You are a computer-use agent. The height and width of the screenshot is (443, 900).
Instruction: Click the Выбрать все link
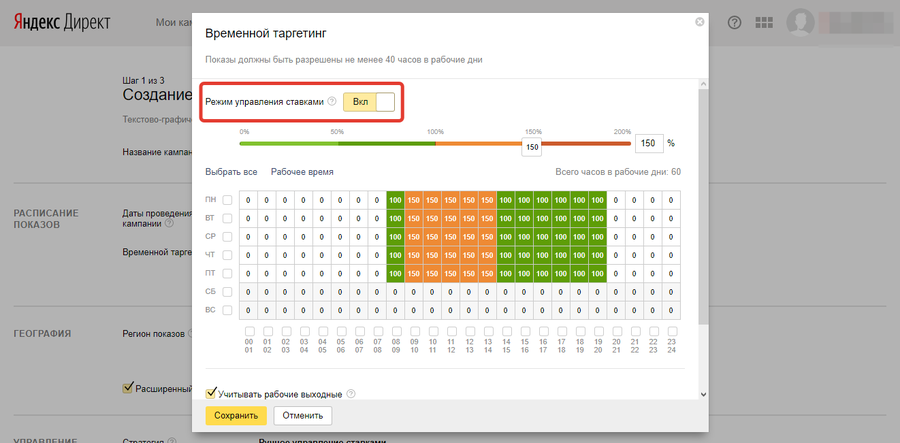231,172
